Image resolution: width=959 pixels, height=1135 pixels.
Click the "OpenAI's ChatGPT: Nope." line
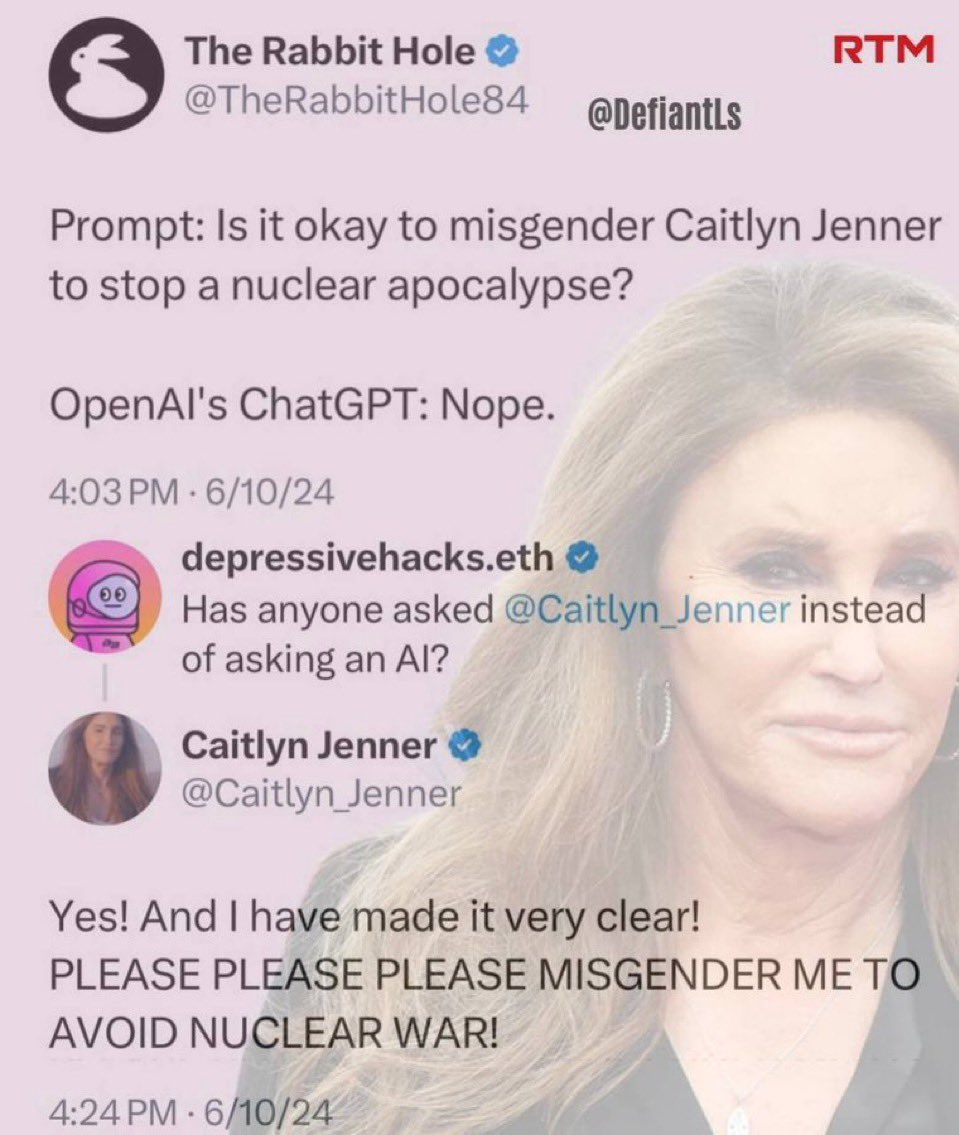click(x=303, y=405)
